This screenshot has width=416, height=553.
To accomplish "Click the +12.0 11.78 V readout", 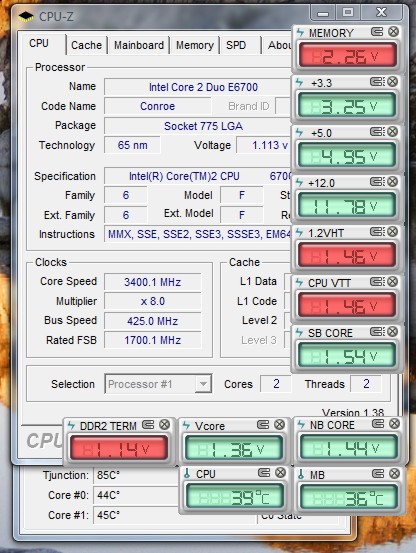I will point(347,205).
